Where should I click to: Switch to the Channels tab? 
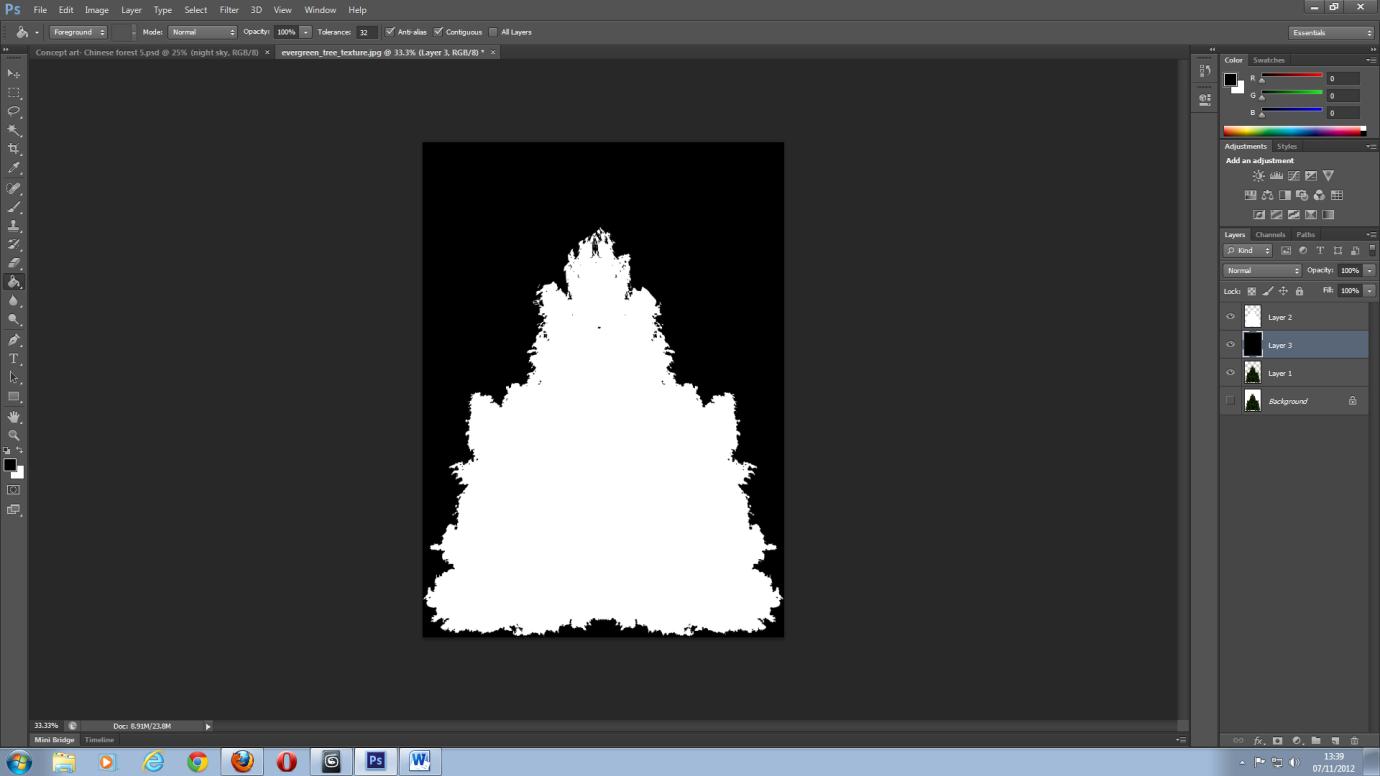(1270, 234)
